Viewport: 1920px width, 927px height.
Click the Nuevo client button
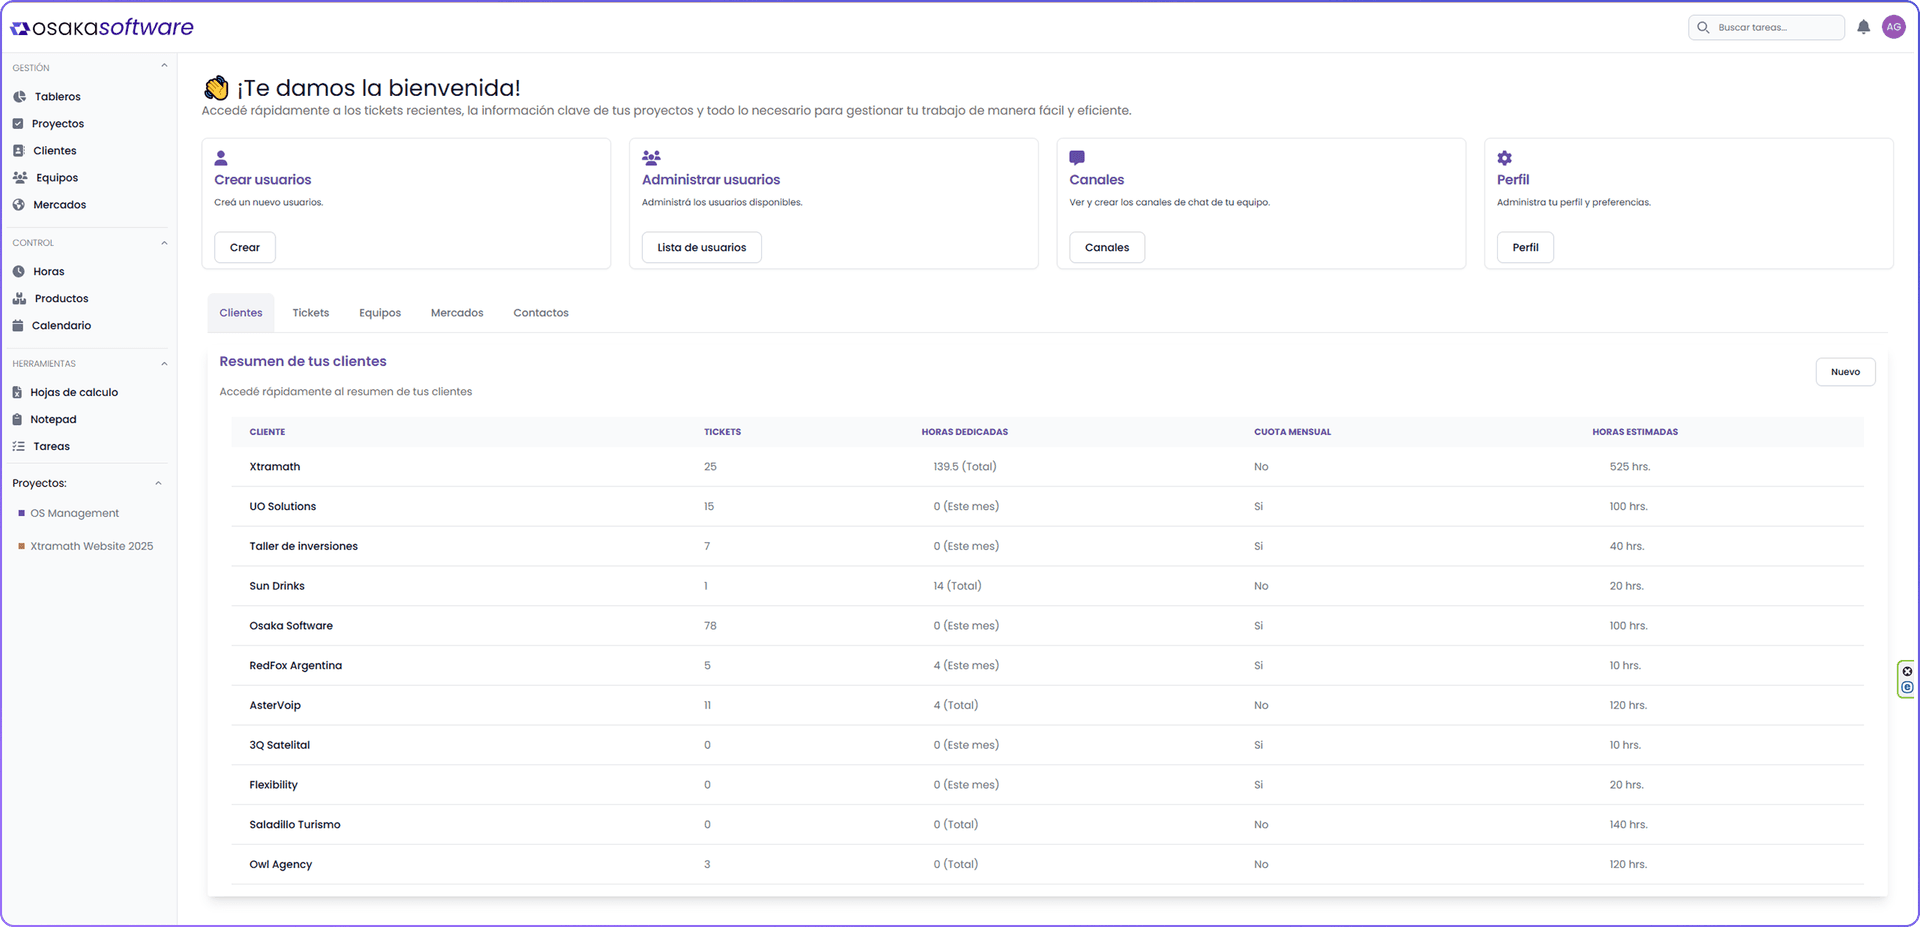click(x=1844, y=372)
